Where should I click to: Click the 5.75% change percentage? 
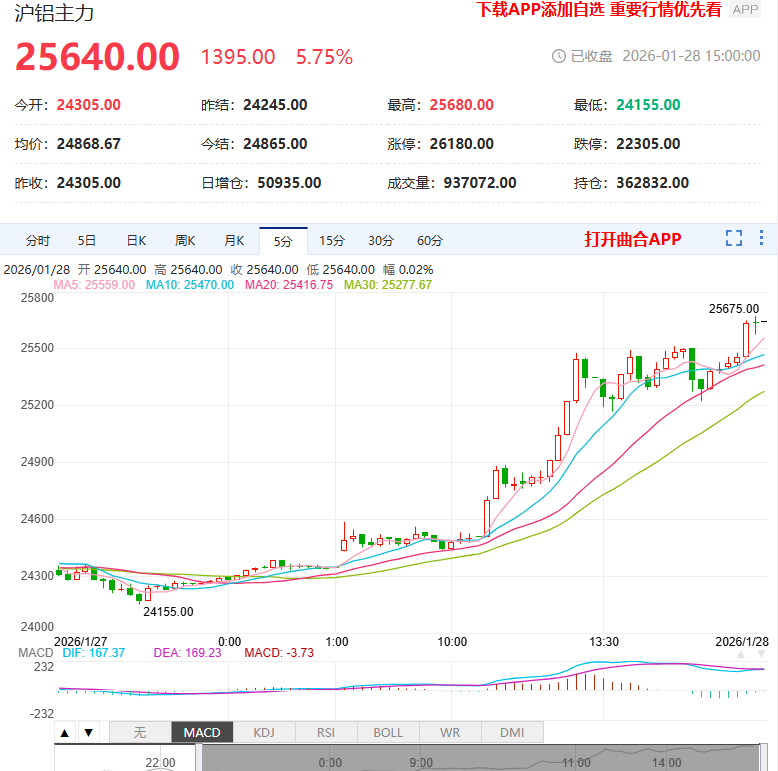pos(324,57)
